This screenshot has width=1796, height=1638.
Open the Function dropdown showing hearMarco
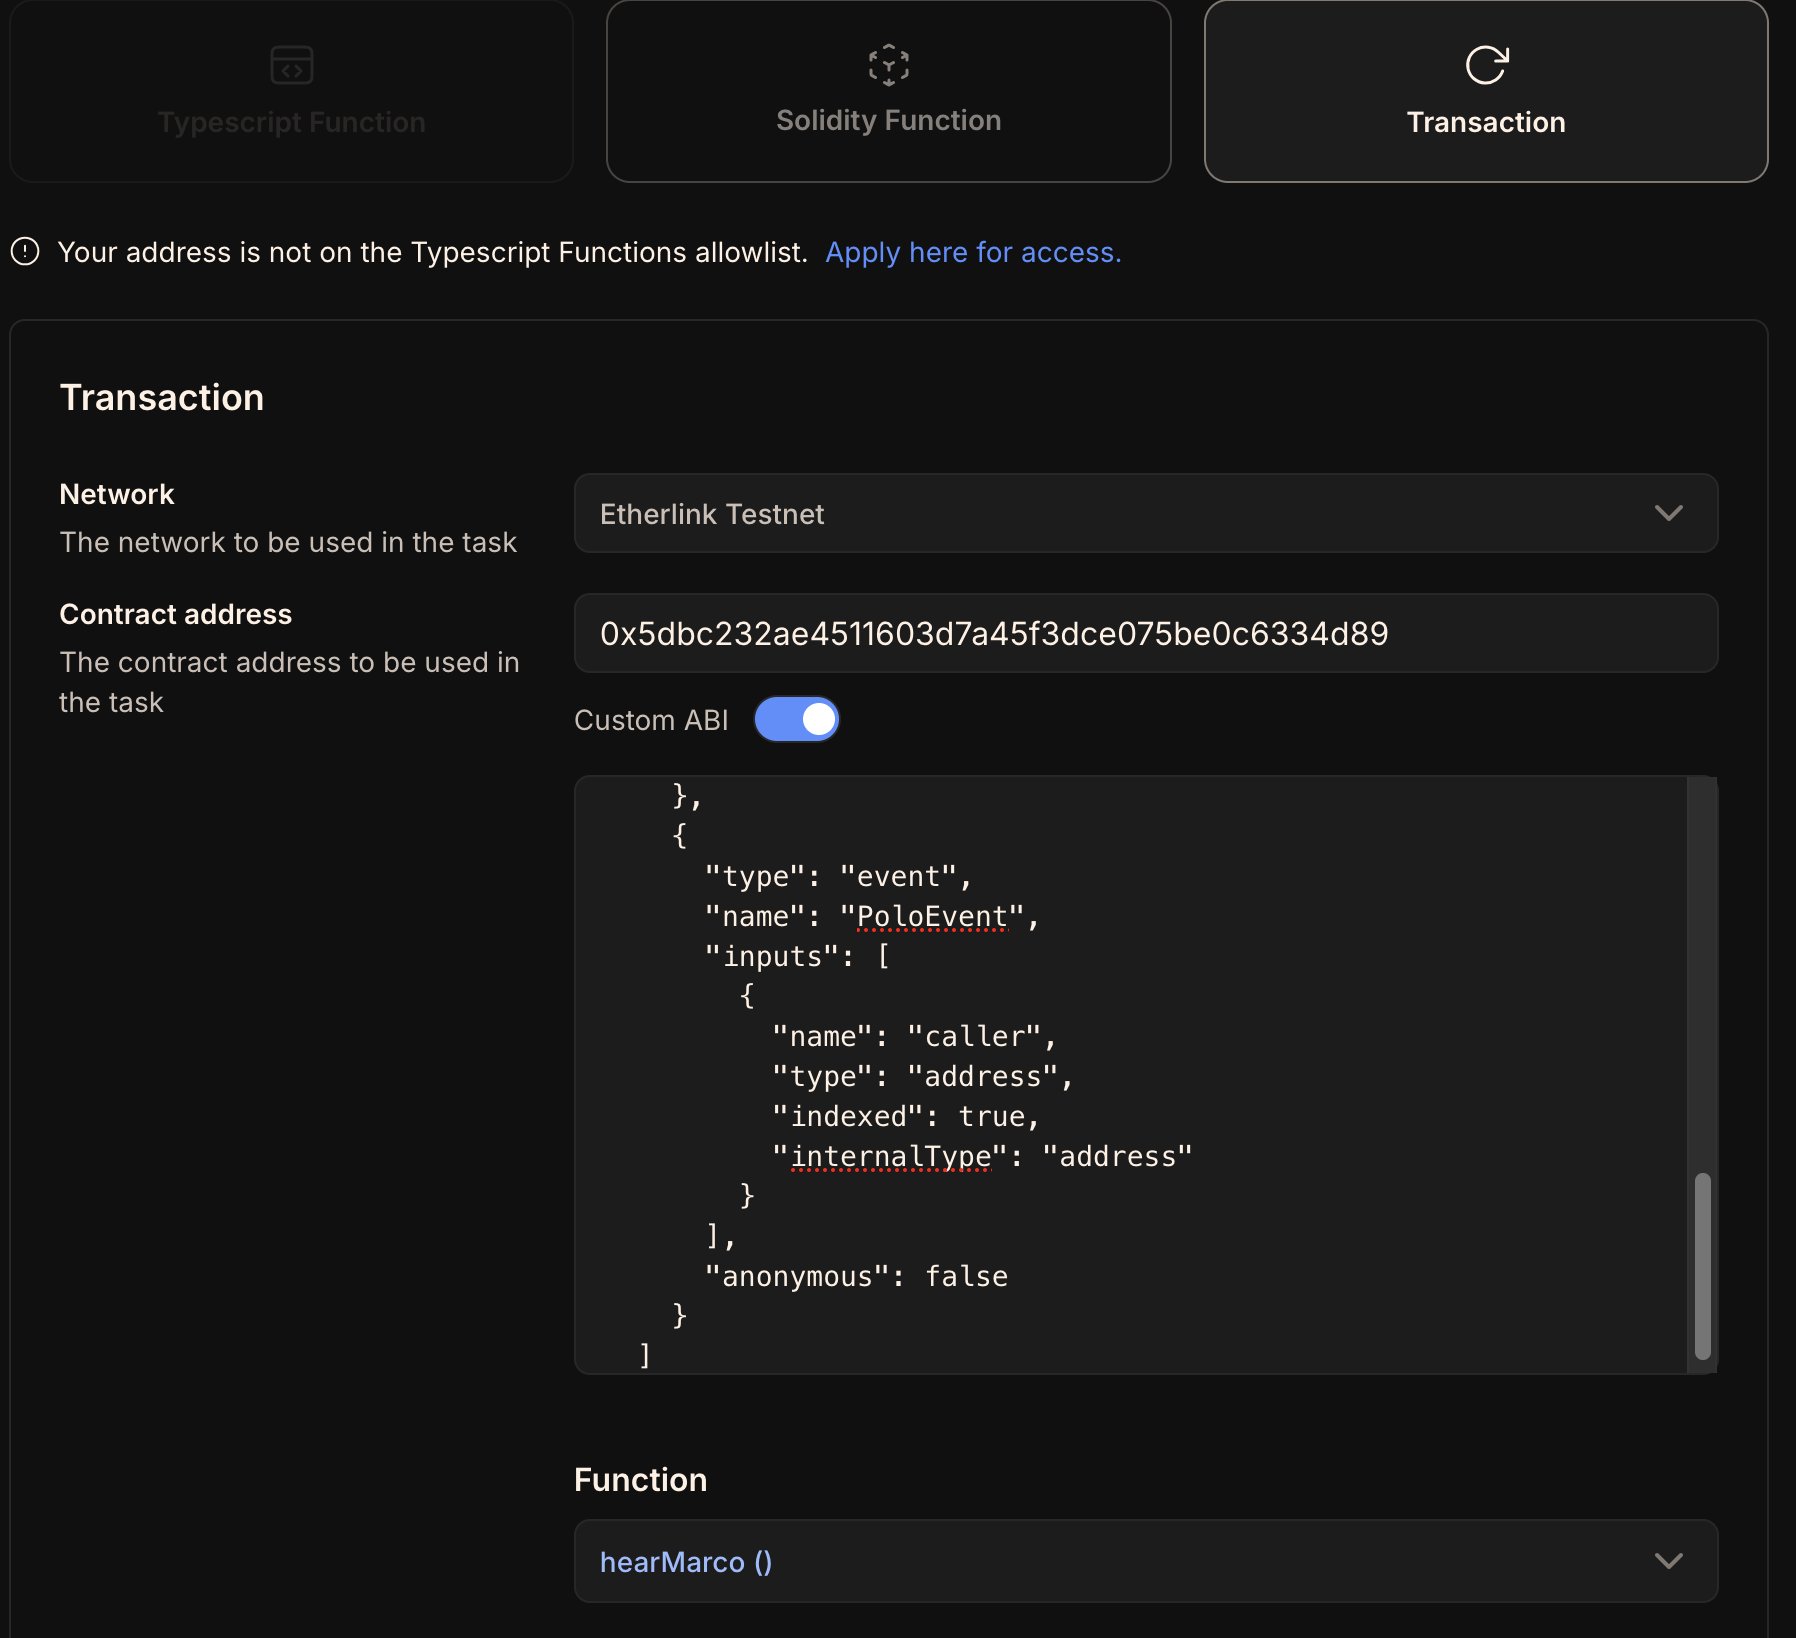click(x=1145, y=1561)
